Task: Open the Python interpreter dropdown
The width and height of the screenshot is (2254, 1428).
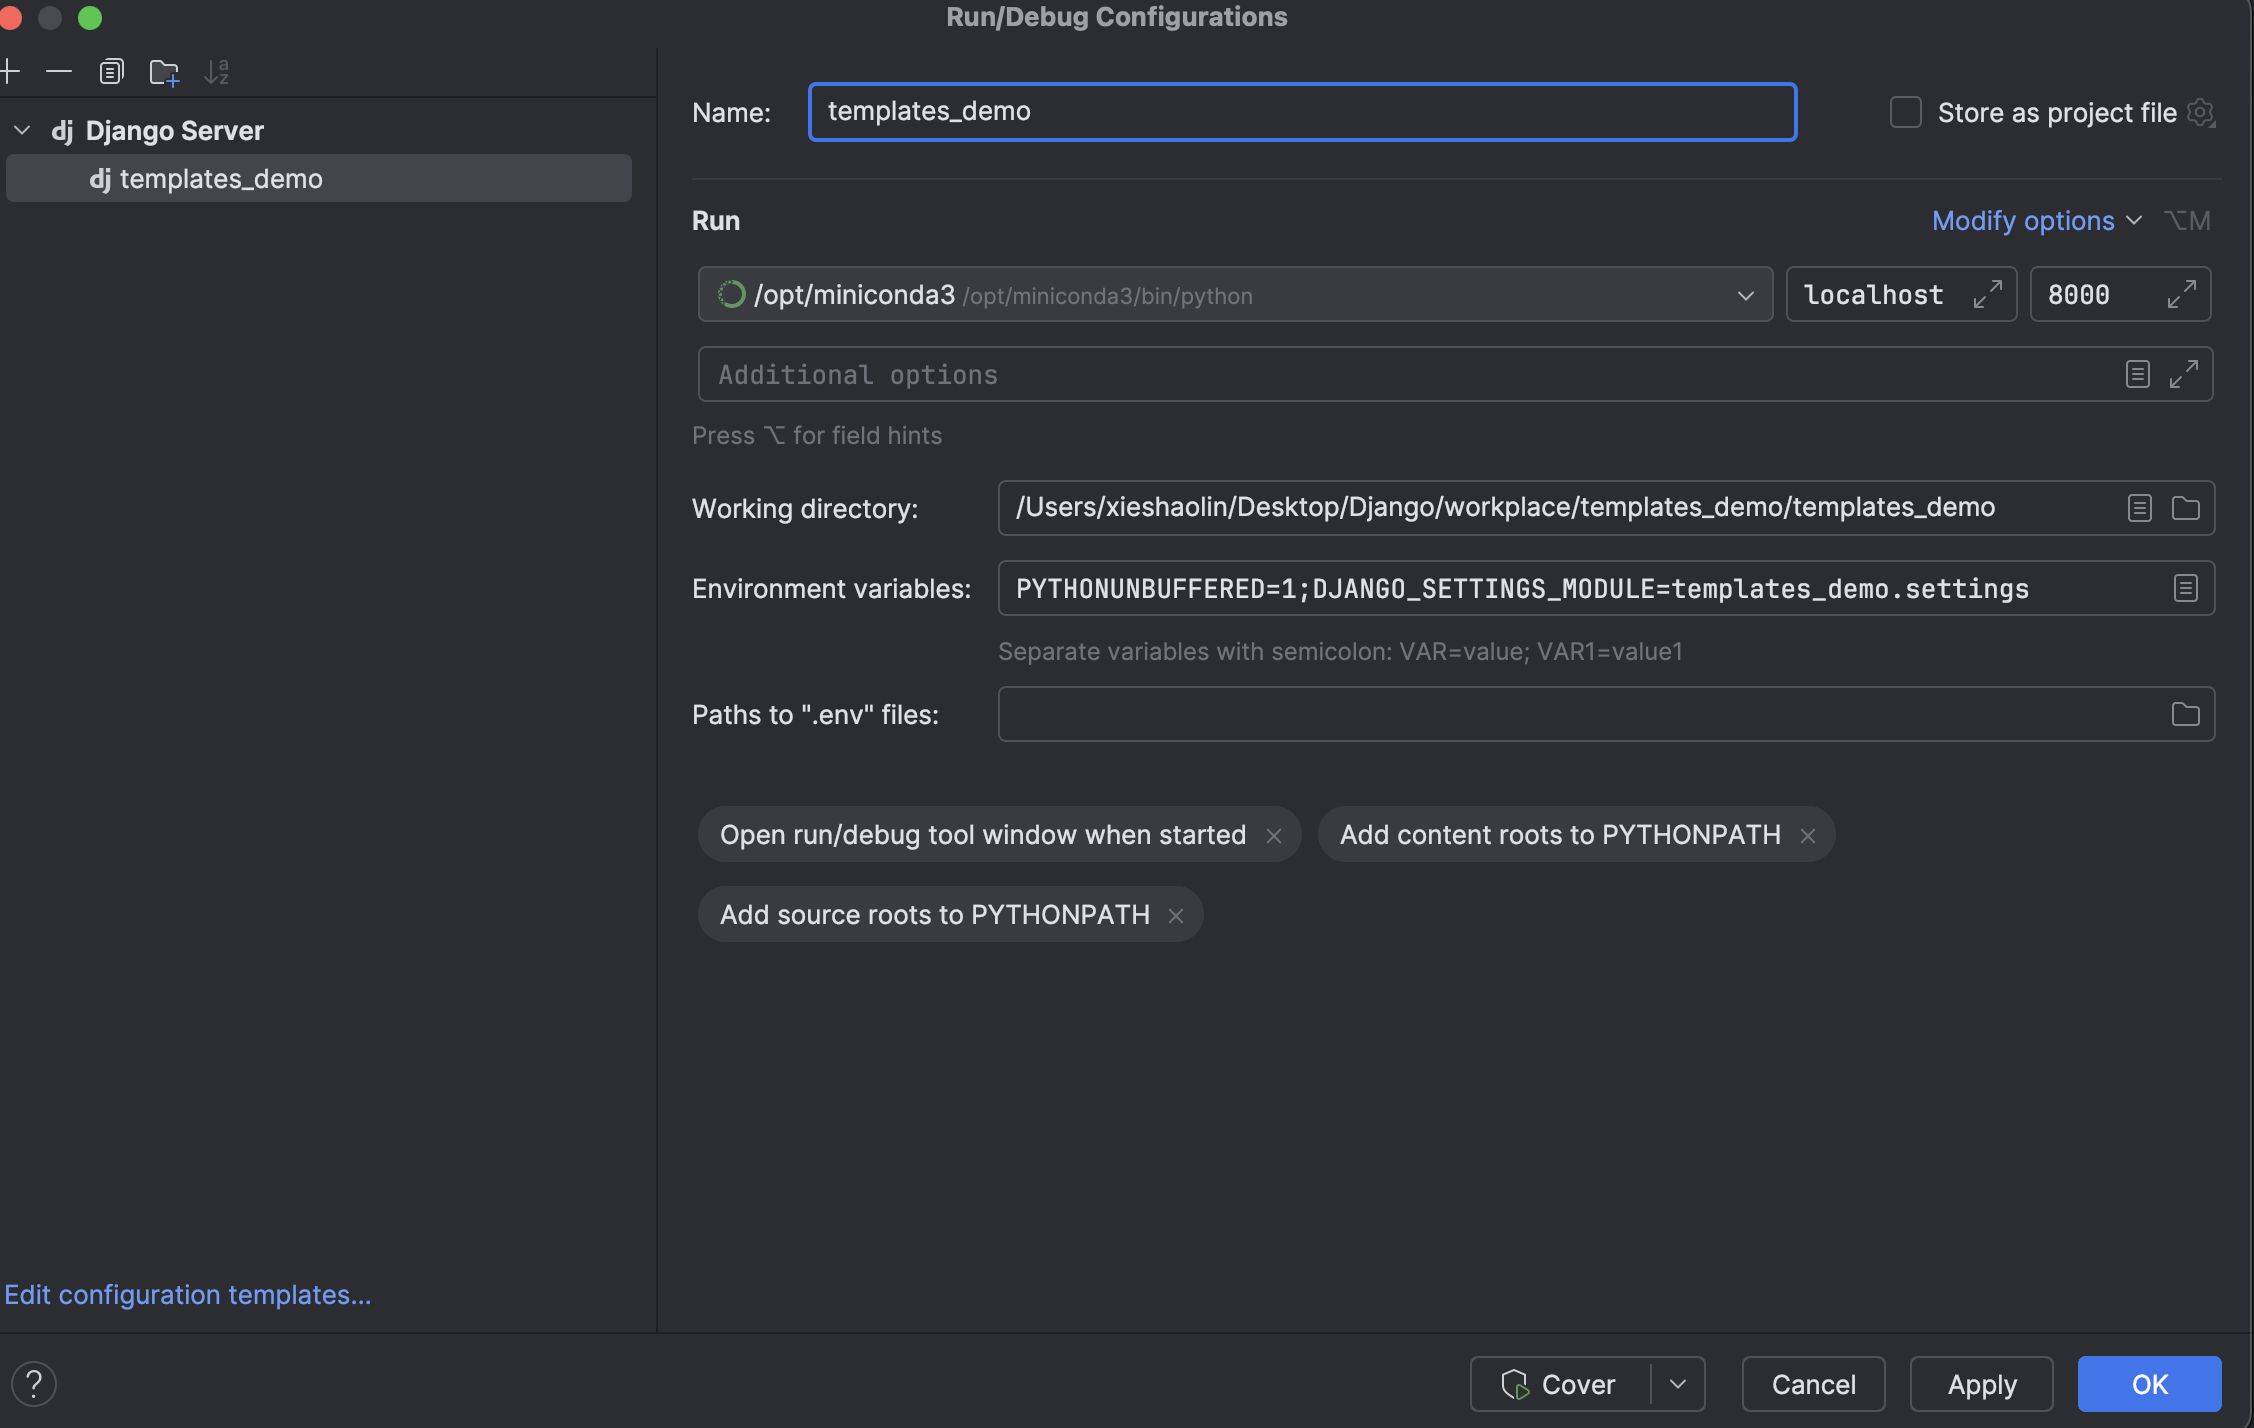Action: tap(1745, 295)
